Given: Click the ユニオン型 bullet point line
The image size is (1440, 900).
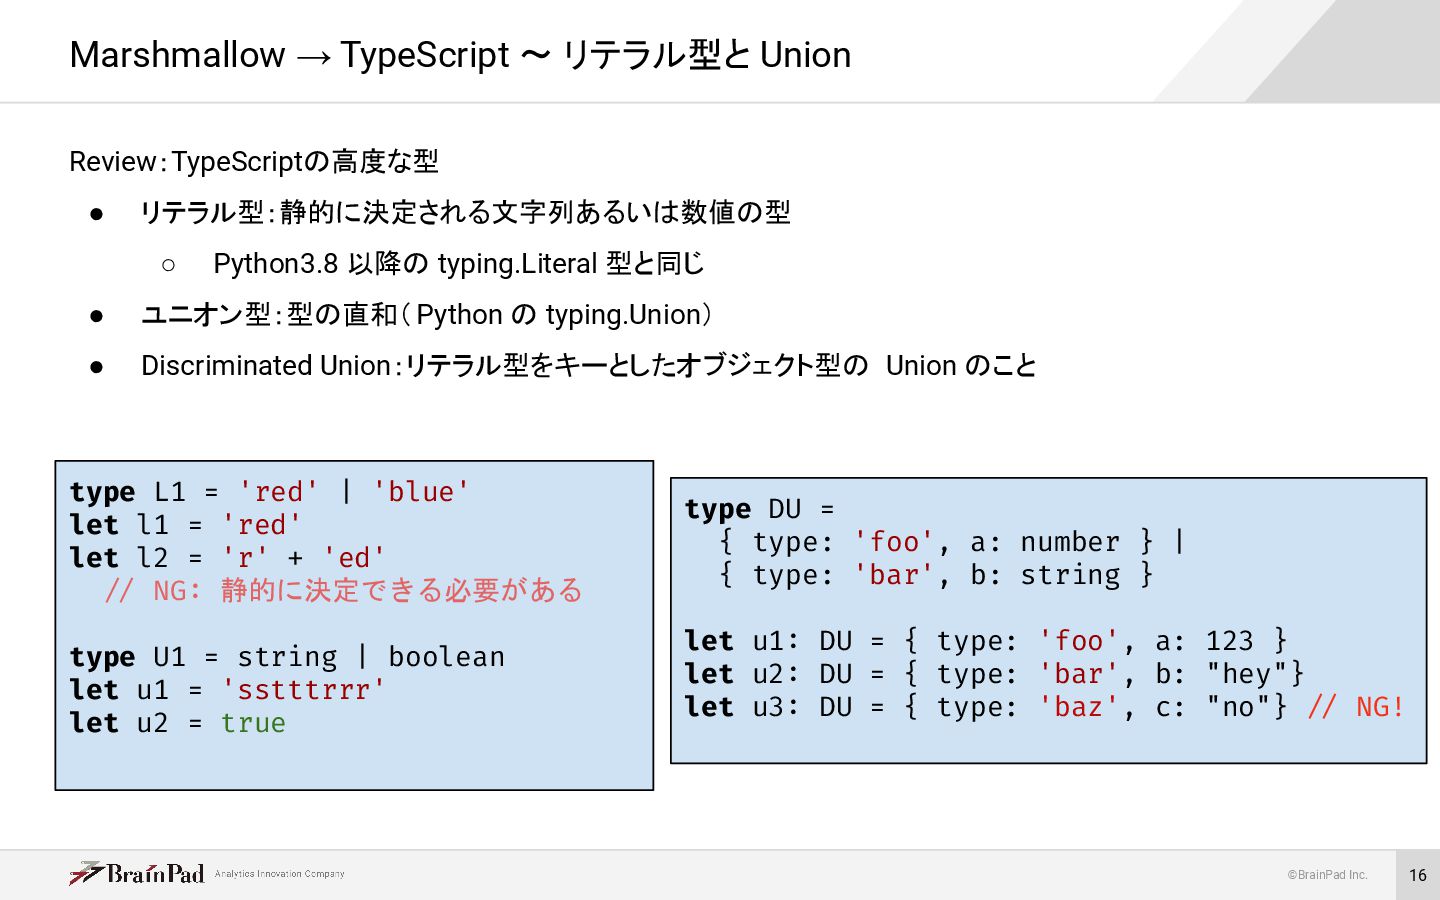Looking at the screenshot, I should click(427, 315).
